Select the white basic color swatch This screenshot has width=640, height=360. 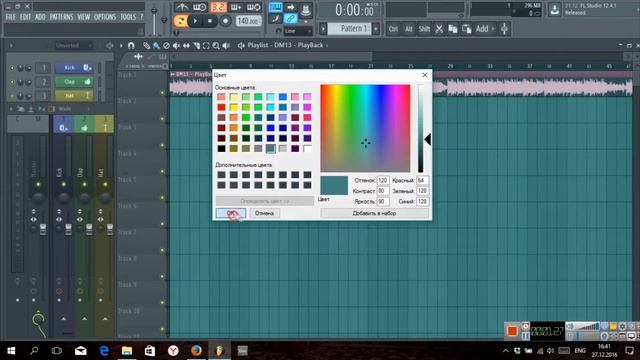point(307,149)
